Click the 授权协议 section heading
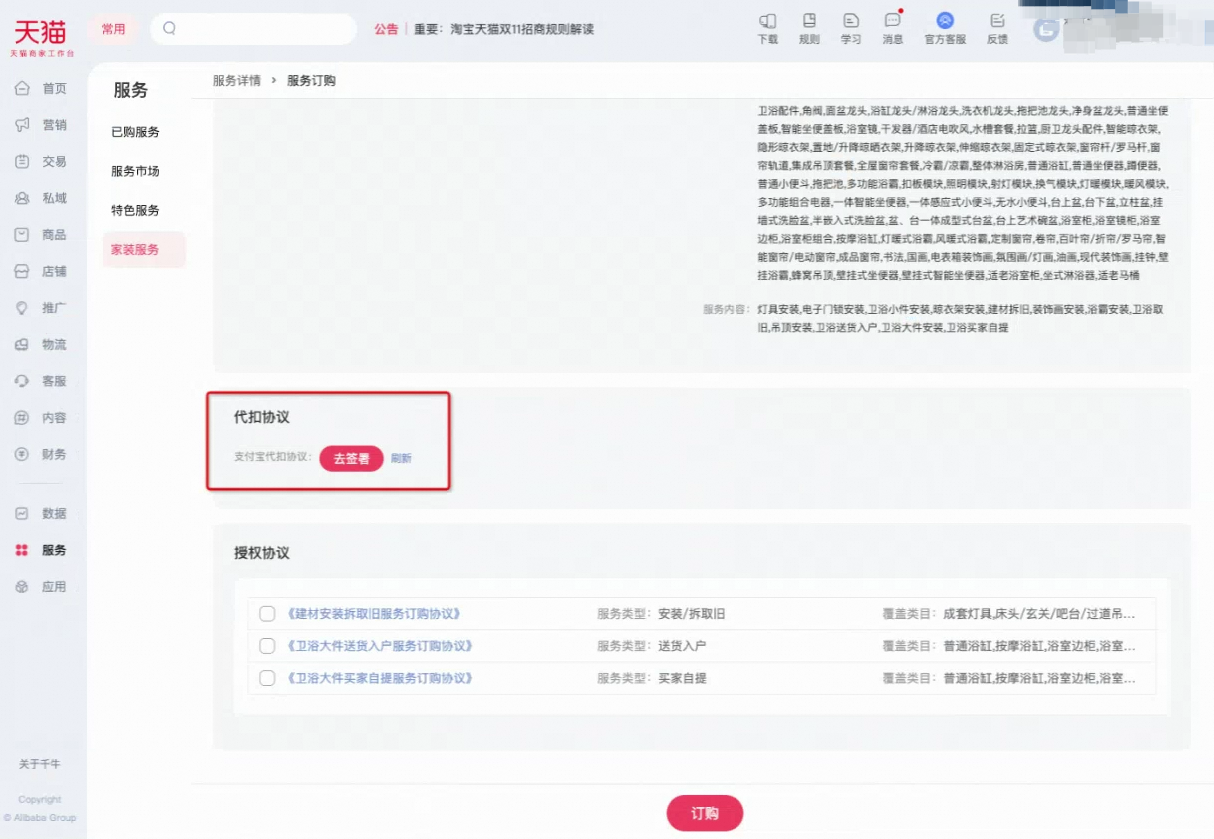1214x839 pixels. pos(262,552)
